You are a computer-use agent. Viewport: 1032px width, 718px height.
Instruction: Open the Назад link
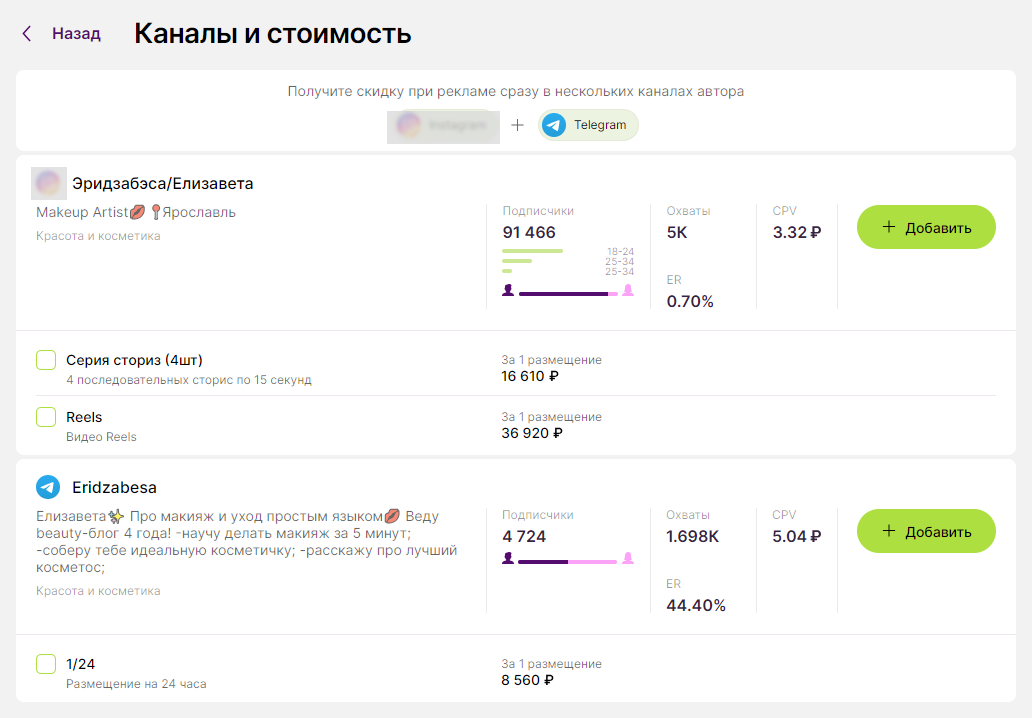point(75,32)
